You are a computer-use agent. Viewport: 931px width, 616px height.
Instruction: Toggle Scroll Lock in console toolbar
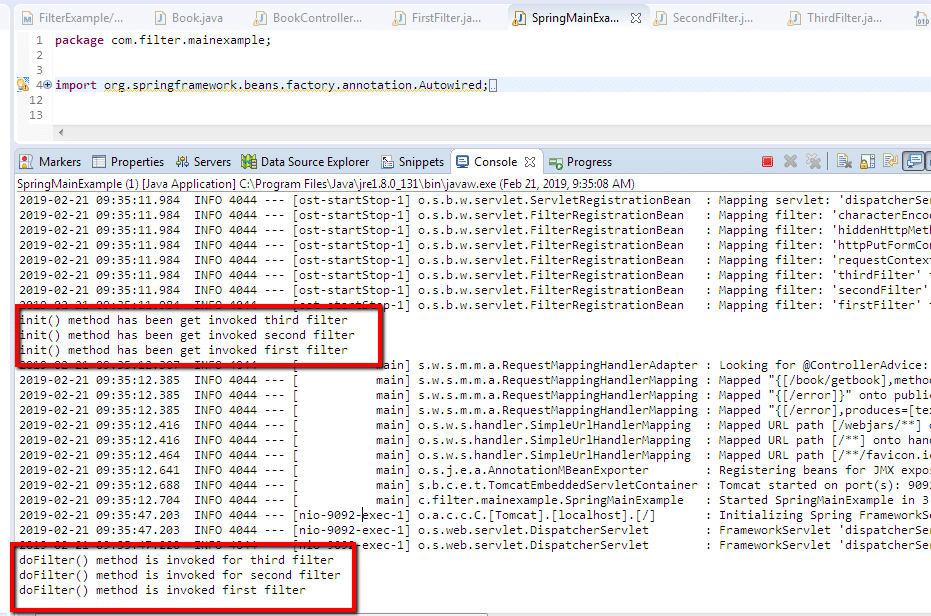[x=866, y=162]
